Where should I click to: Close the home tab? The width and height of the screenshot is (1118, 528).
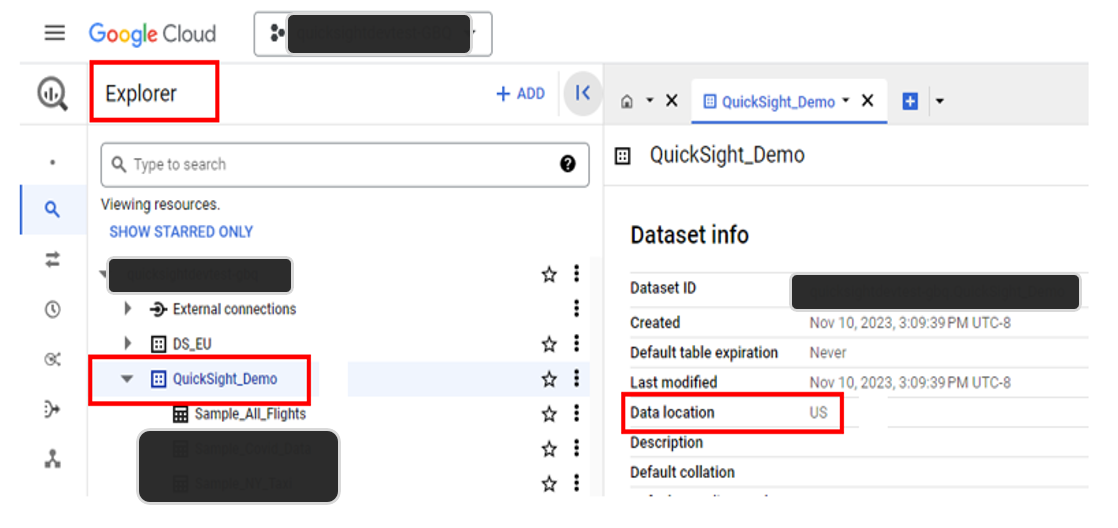(x=671, y=101)
